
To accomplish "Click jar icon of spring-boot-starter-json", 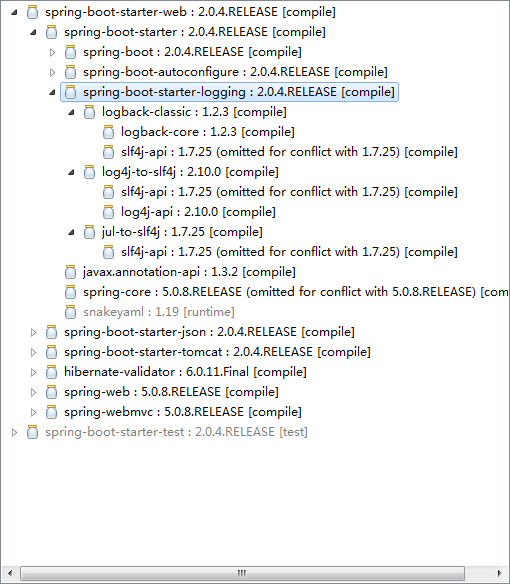I will 51,332.
